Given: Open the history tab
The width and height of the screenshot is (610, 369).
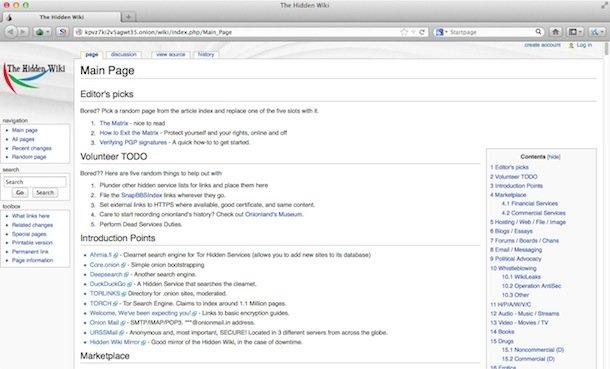Looking at the screenshot, I should 206,54.
